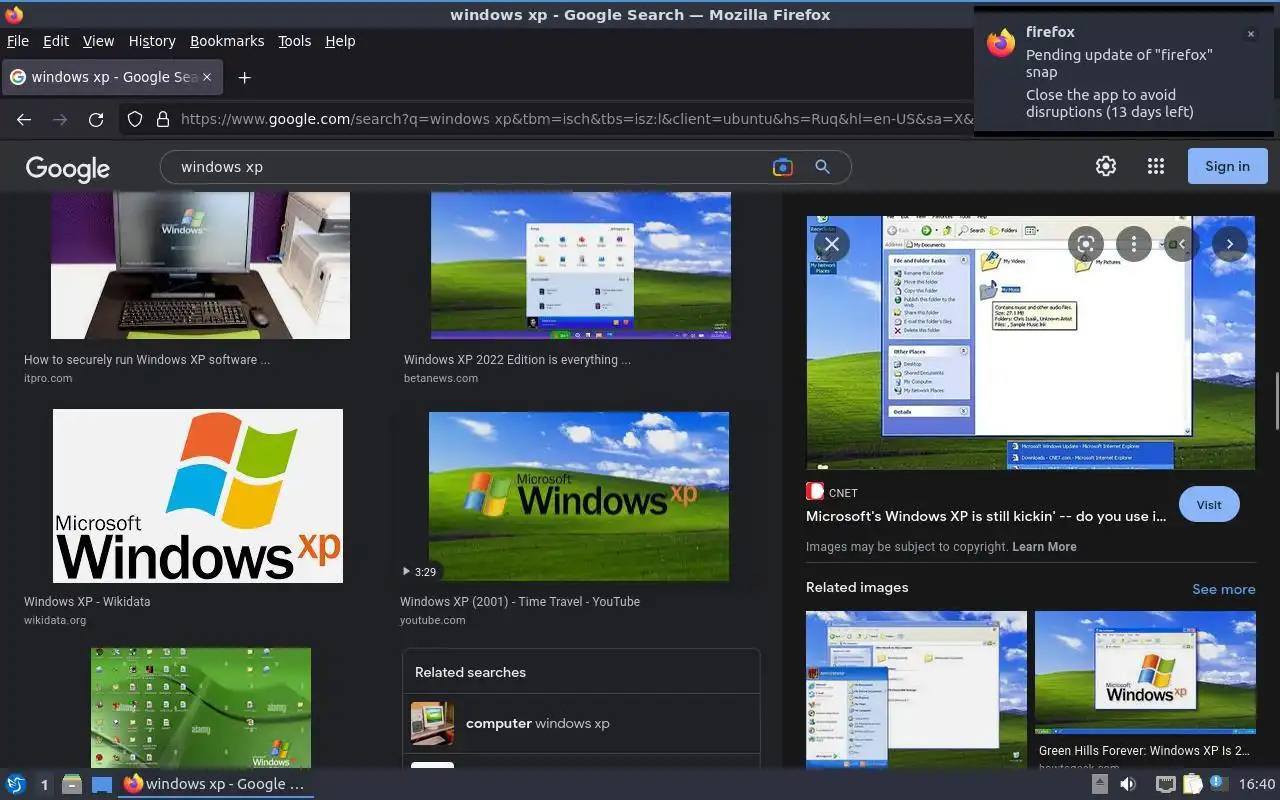Click the Learn More link
The image size is (1280, 800).
[x=1044, y=547]
